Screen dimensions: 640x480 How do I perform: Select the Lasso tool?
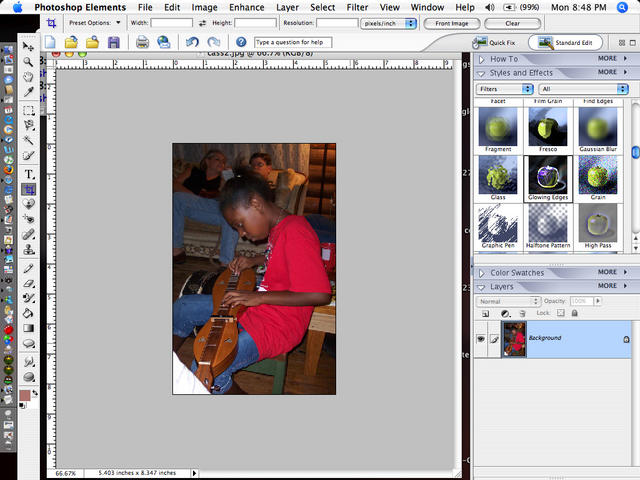click(28, 125)
